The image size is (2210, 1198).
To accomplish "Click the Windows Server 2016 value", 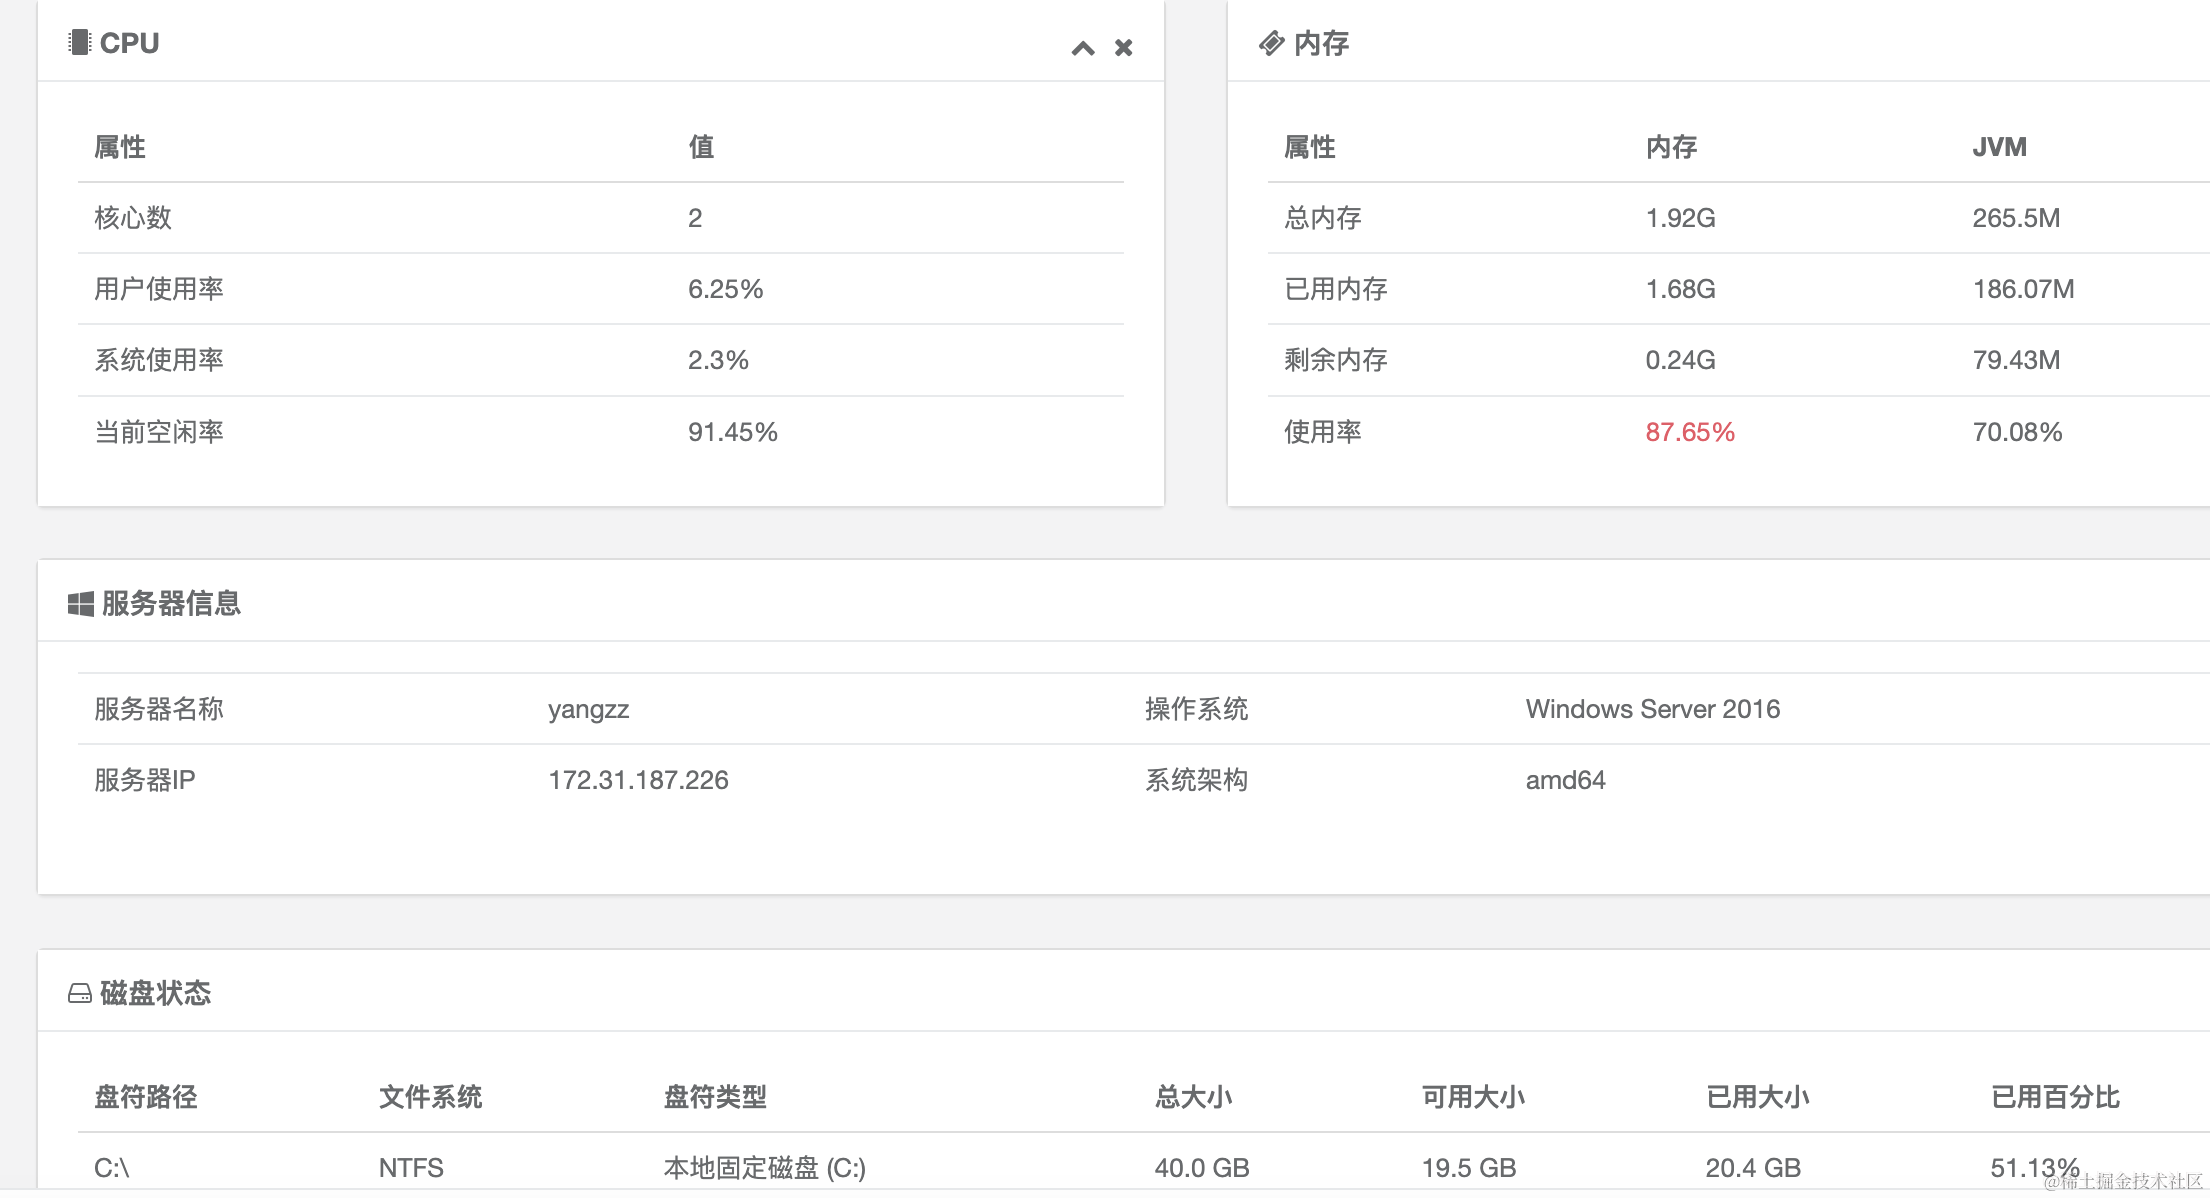I will [x=1652, y=709].
